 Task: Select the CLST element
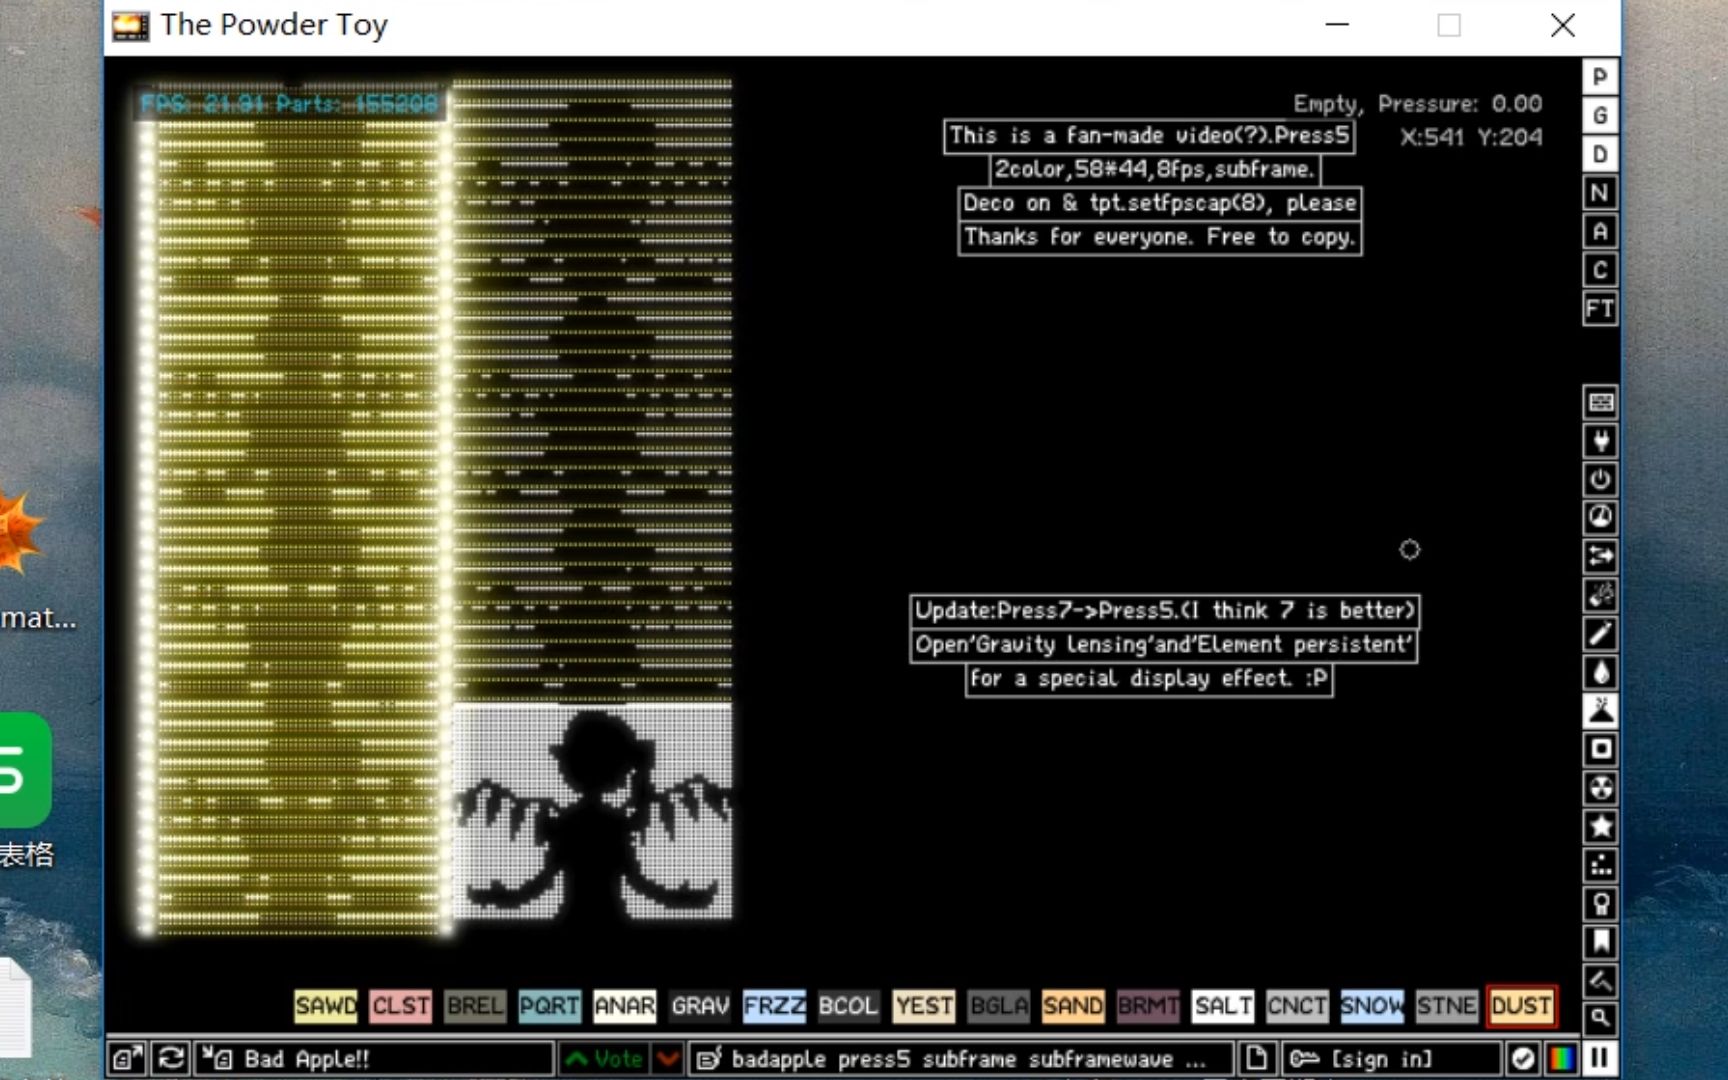pyautogui.click(x=401, y=1005)
